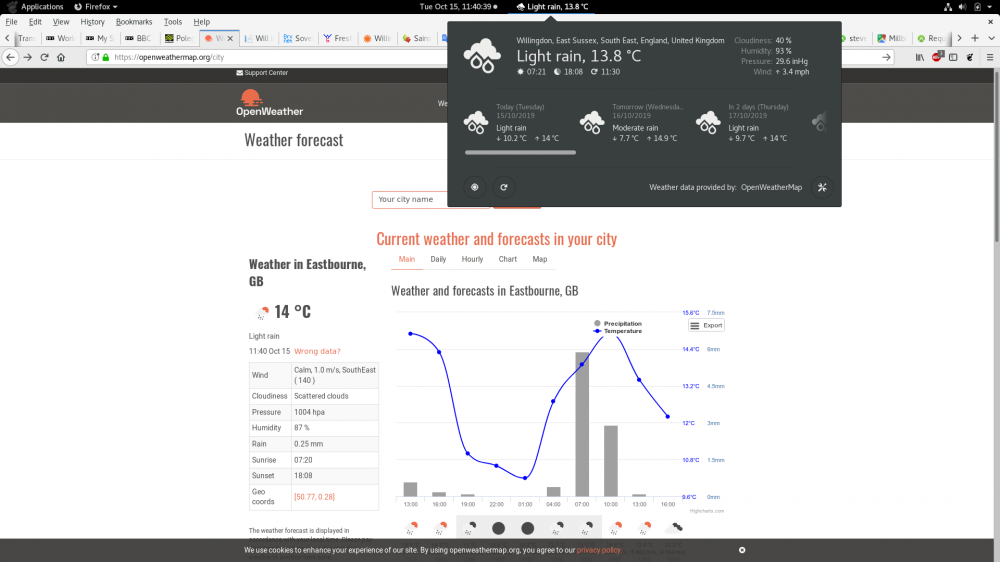
Task: Open weather extension preferences wrench button
Action: click(822, 188)
